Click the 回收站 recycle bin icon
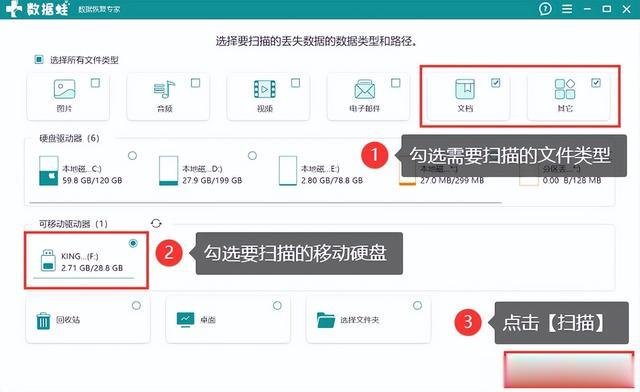Screen dimensions: 640x392 click(43, 321)
